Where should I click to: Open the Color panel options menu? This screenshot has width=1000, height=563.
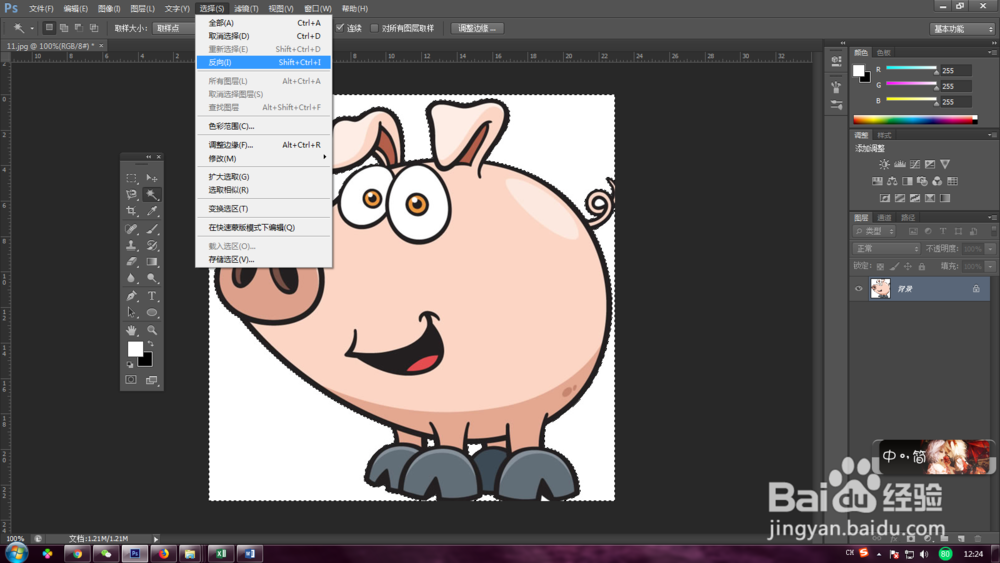coord(990,52)
